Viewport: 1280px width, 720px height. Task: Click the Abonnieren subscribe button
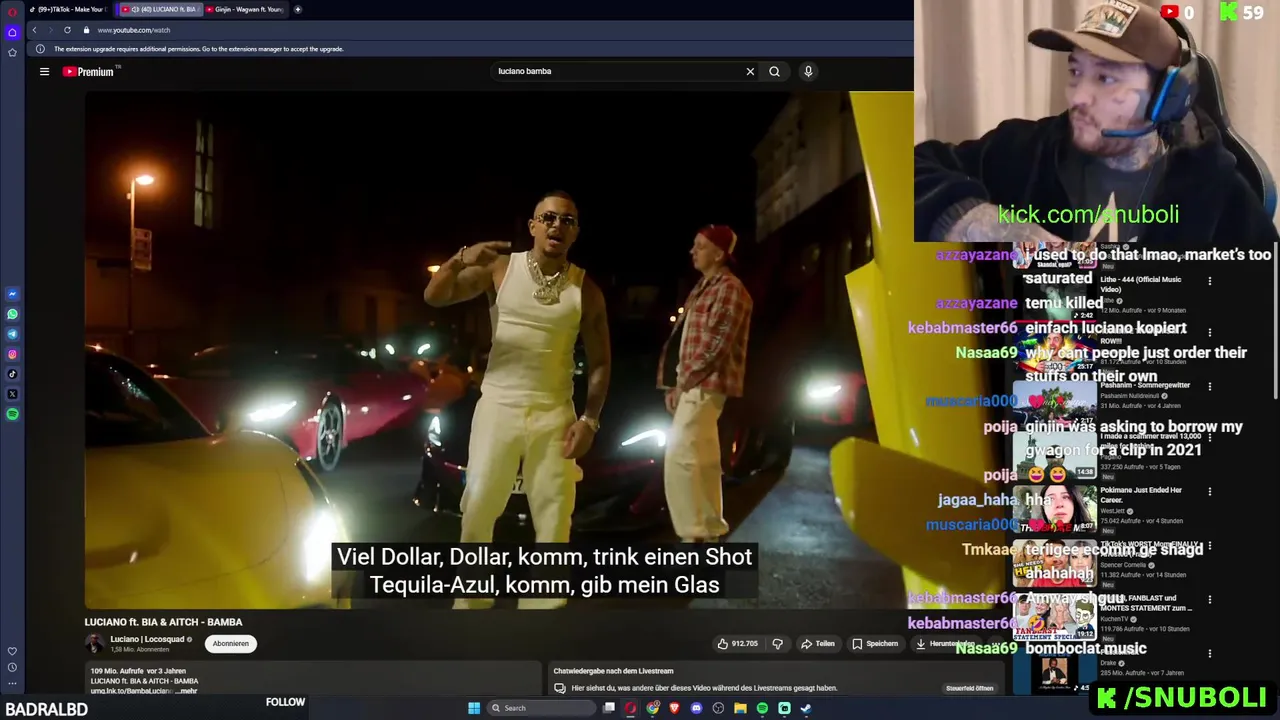point(230,644)
